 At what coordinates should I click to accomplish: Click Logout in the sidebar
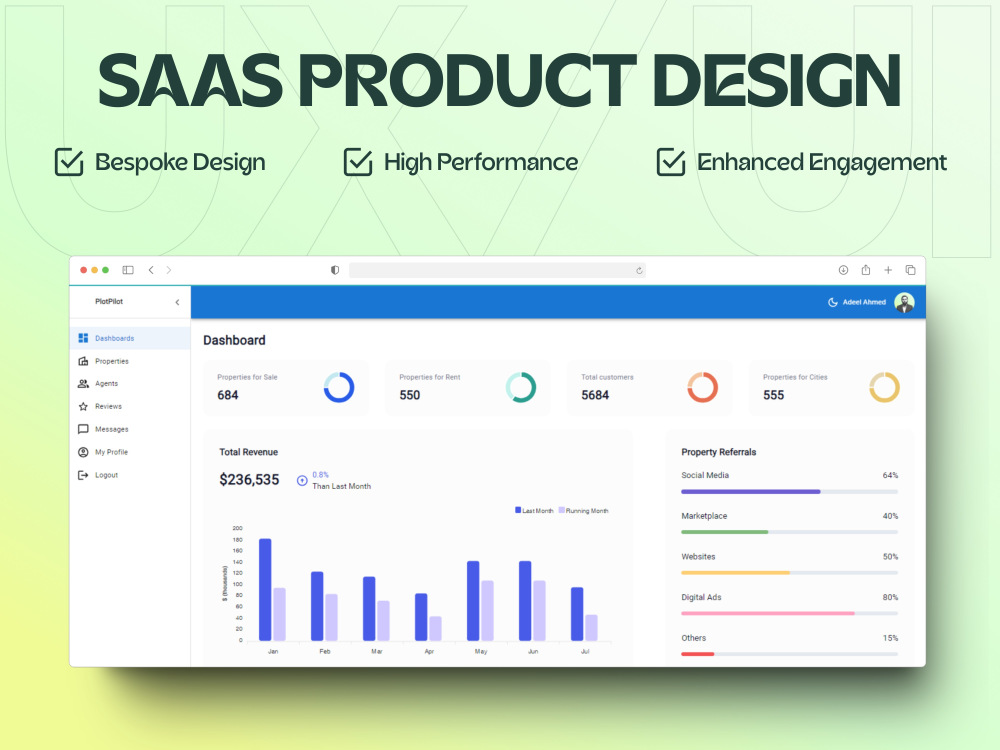[x=130, y=475]
